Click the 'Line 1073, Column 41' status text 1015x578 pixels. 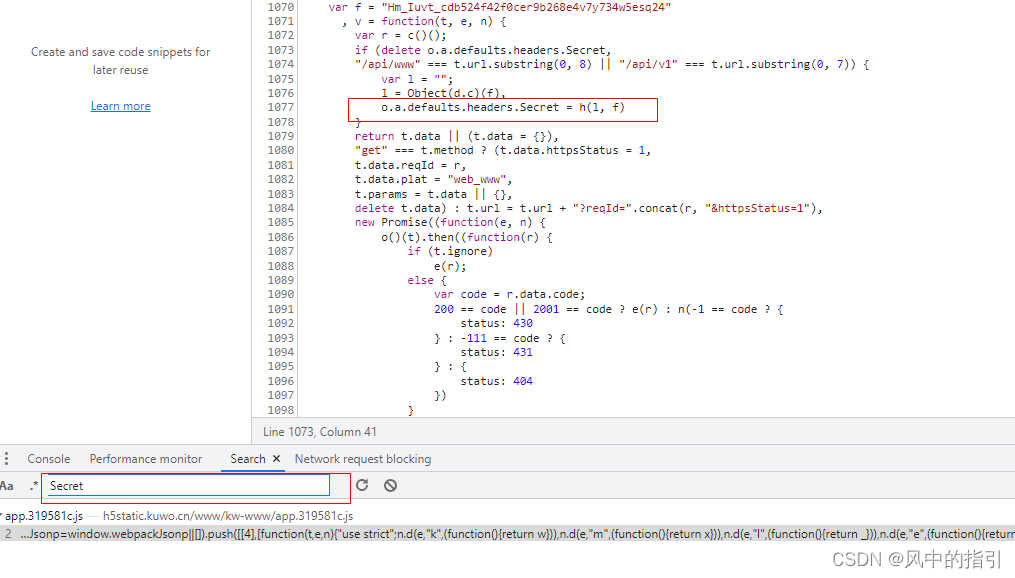pos(320,432)
